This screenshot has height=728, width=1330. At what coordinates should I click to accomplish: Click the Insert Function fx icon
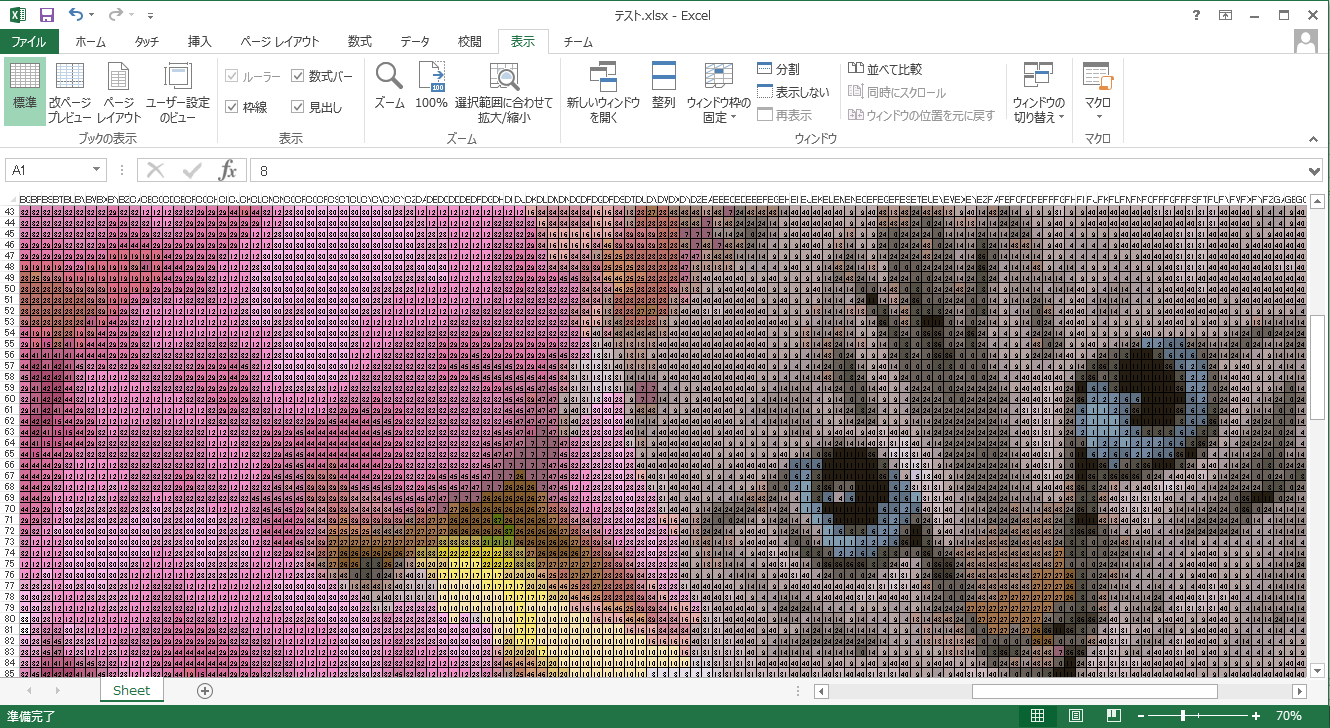click(x=228, y=170)
